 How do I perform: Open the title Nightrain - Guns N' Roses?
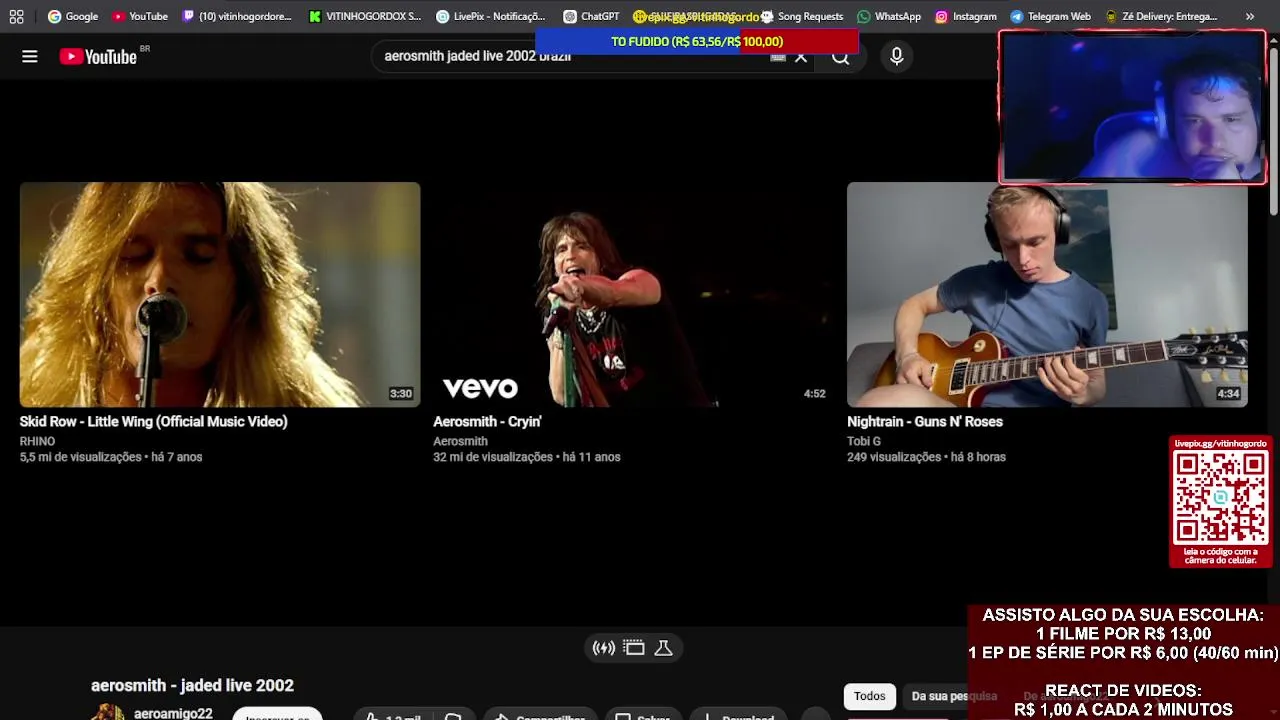click(925, 422)
